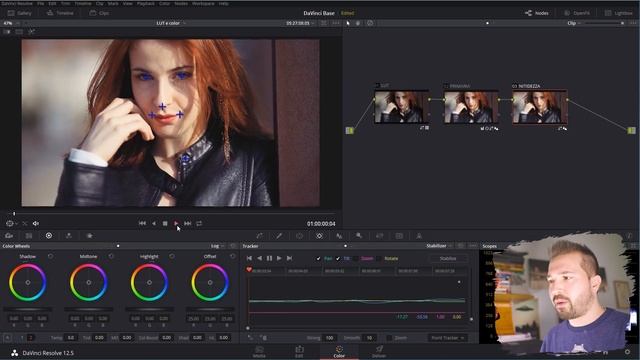Open the Blur palette
This screenshot has width=640, height=360.
coord(339,236)
